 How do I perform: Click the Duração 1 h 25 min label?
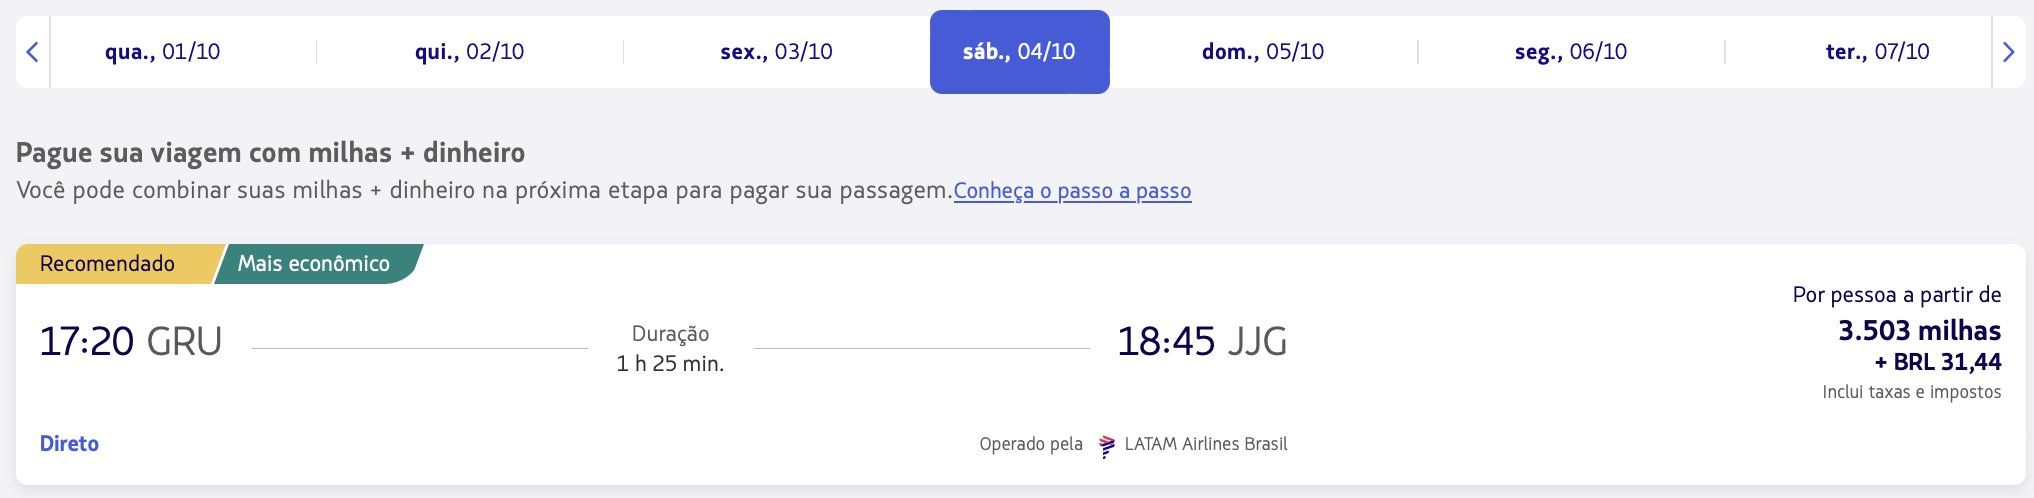pos(670,349)
